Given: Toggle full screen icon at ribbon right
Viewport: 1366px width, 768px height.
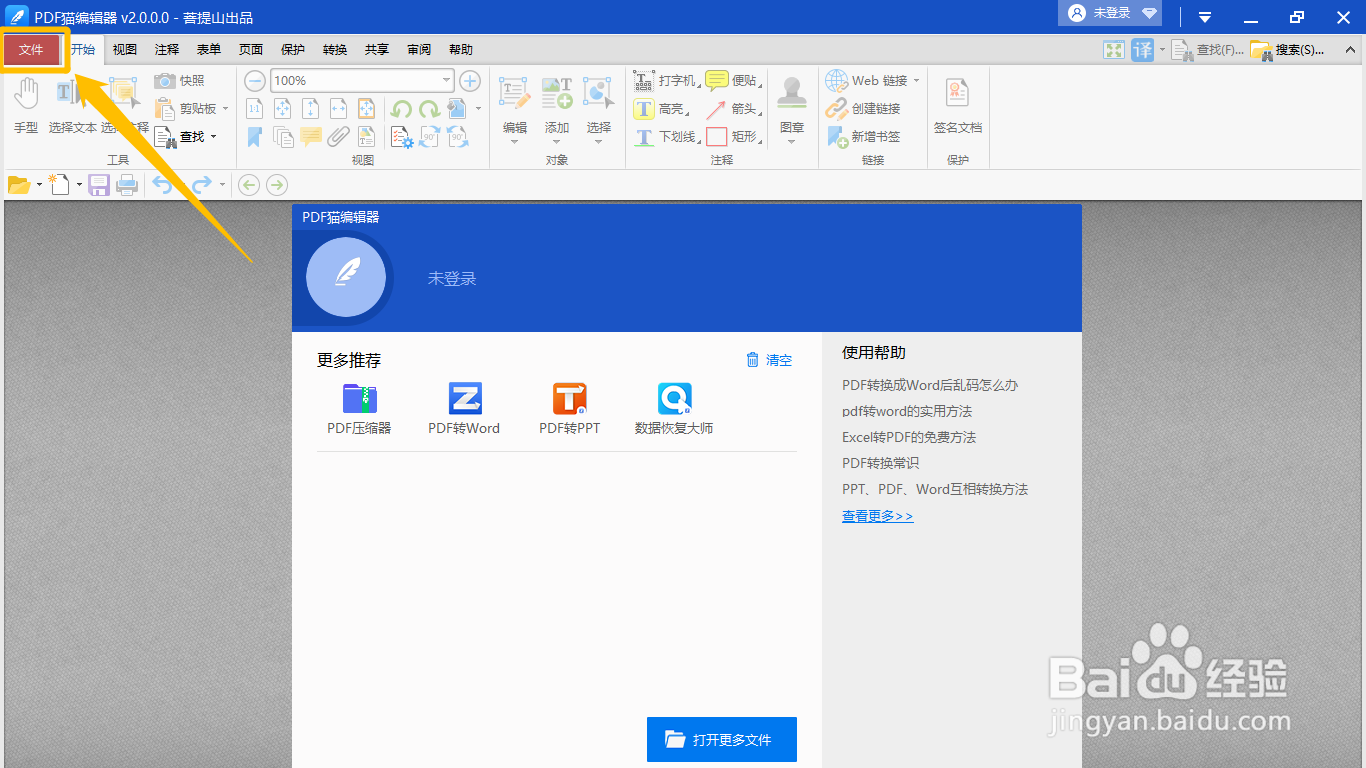Looking at the screenshot, I should pyautogui.click(x=1114, y=49).
